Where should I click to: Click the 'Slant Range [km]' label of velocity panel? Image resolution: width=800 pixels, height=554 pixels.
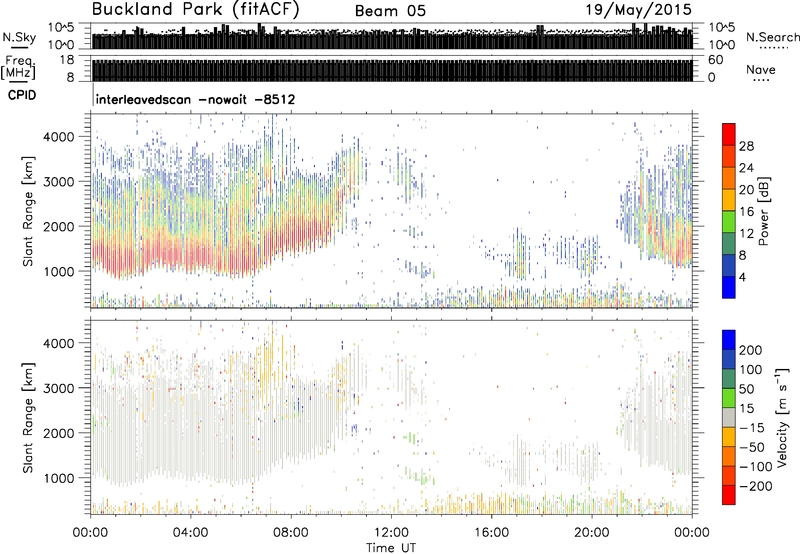point(28,418)
